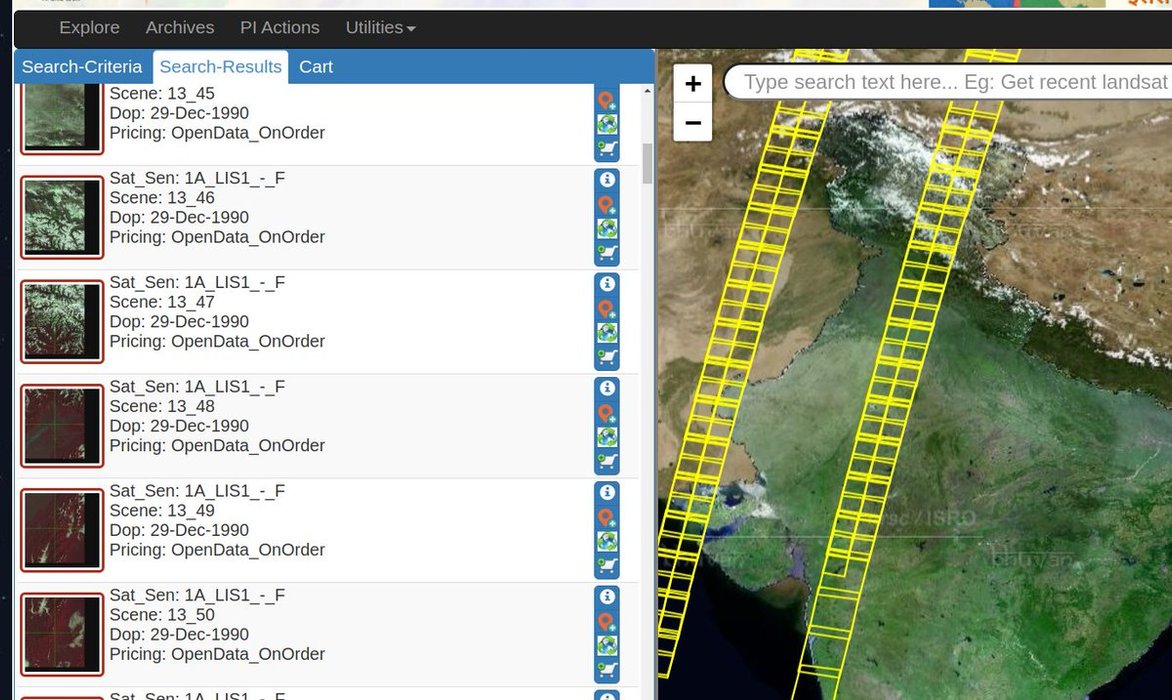Viewport: 1172px width, 700px height.
Task: Open info for scene 13_50
Action: 606,597
